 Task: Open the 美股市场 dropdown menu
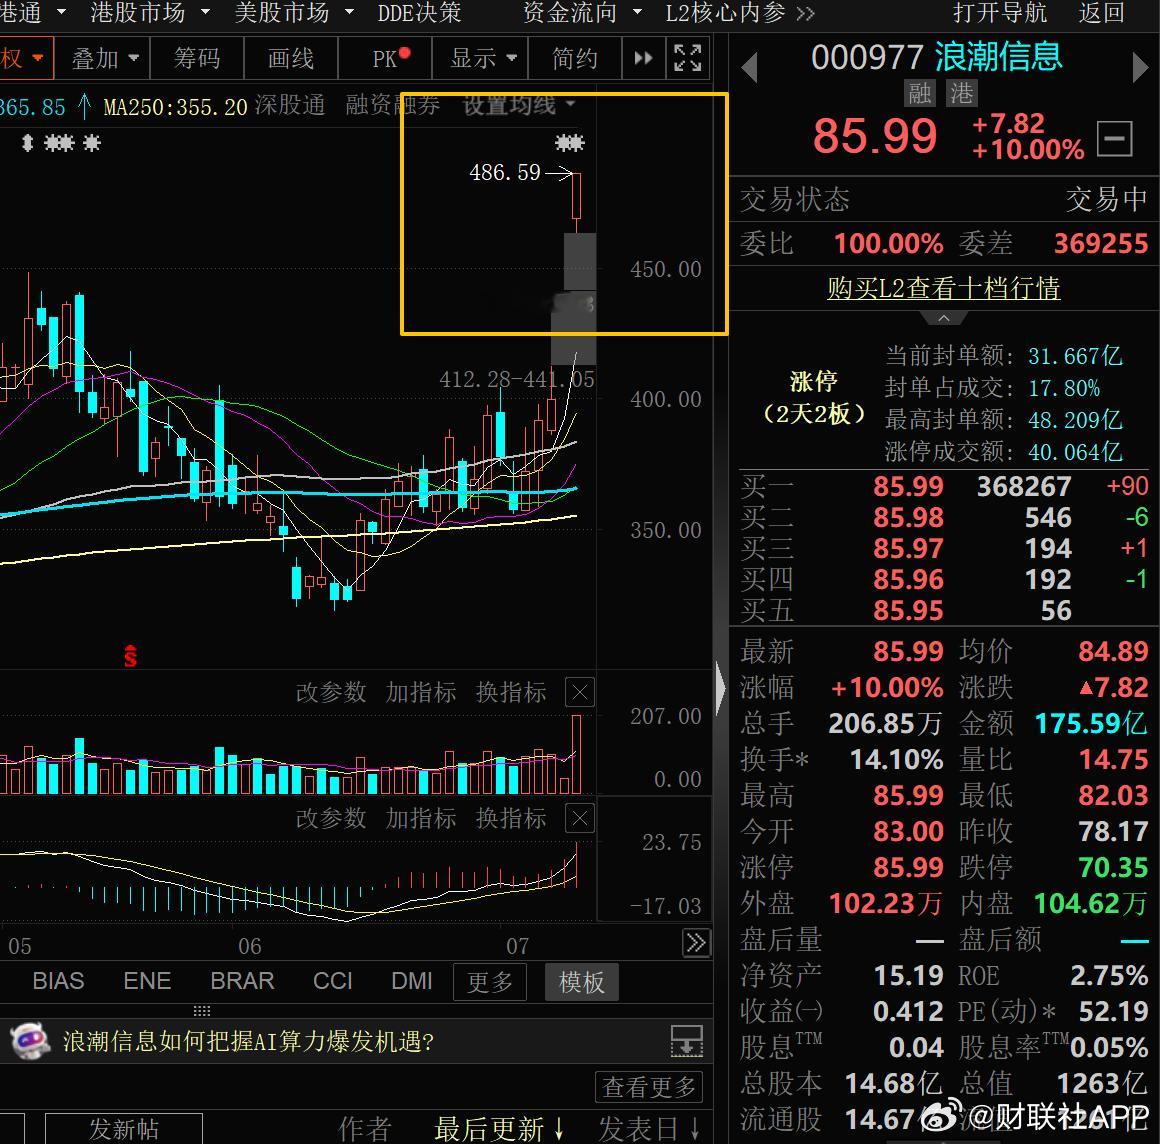click(295, 13)
